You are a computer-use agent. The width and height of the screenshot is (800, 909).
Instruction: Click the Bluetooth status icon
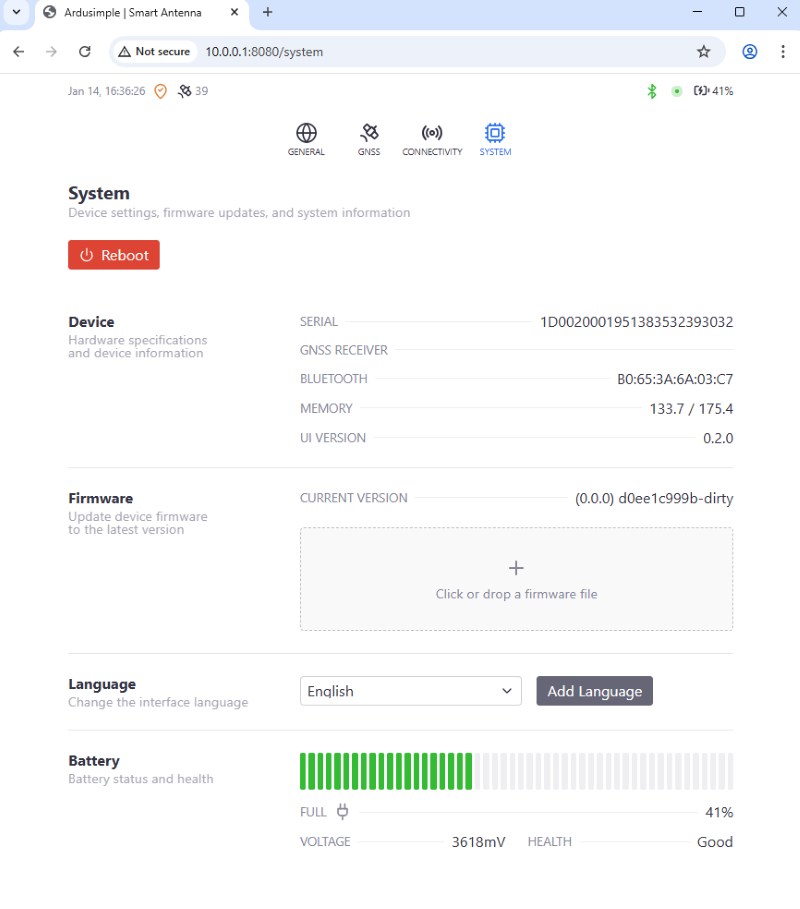[x=652, y=91]
